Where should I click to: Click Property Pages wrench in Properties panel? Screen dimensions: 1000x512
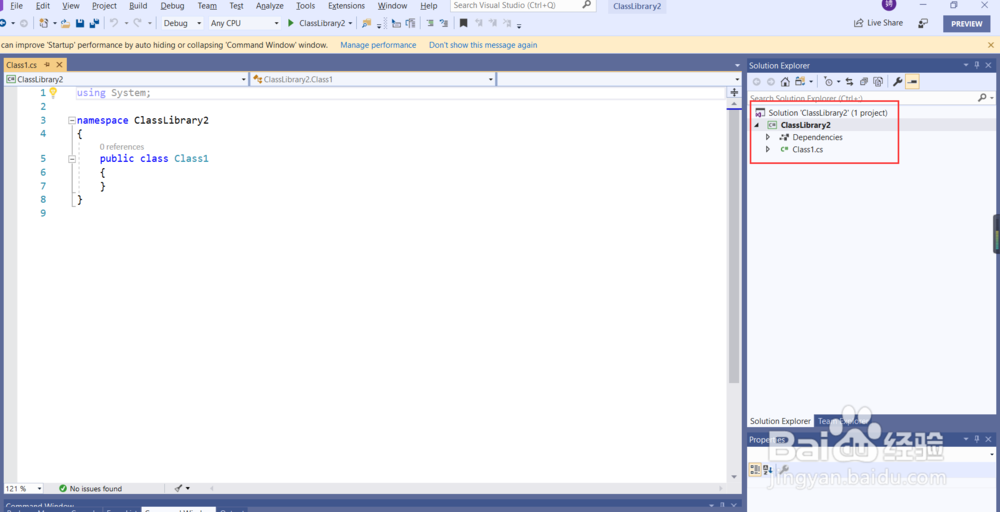[783, 469]
